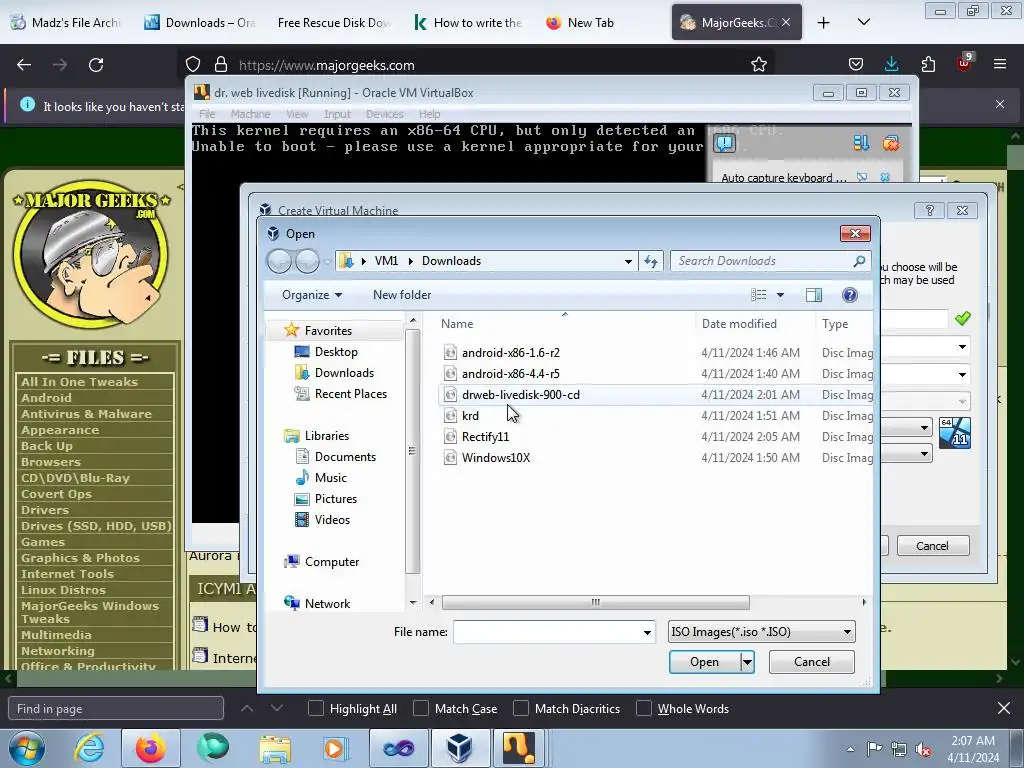Toggle Match Diacritics checkbox

pos(521,709)
